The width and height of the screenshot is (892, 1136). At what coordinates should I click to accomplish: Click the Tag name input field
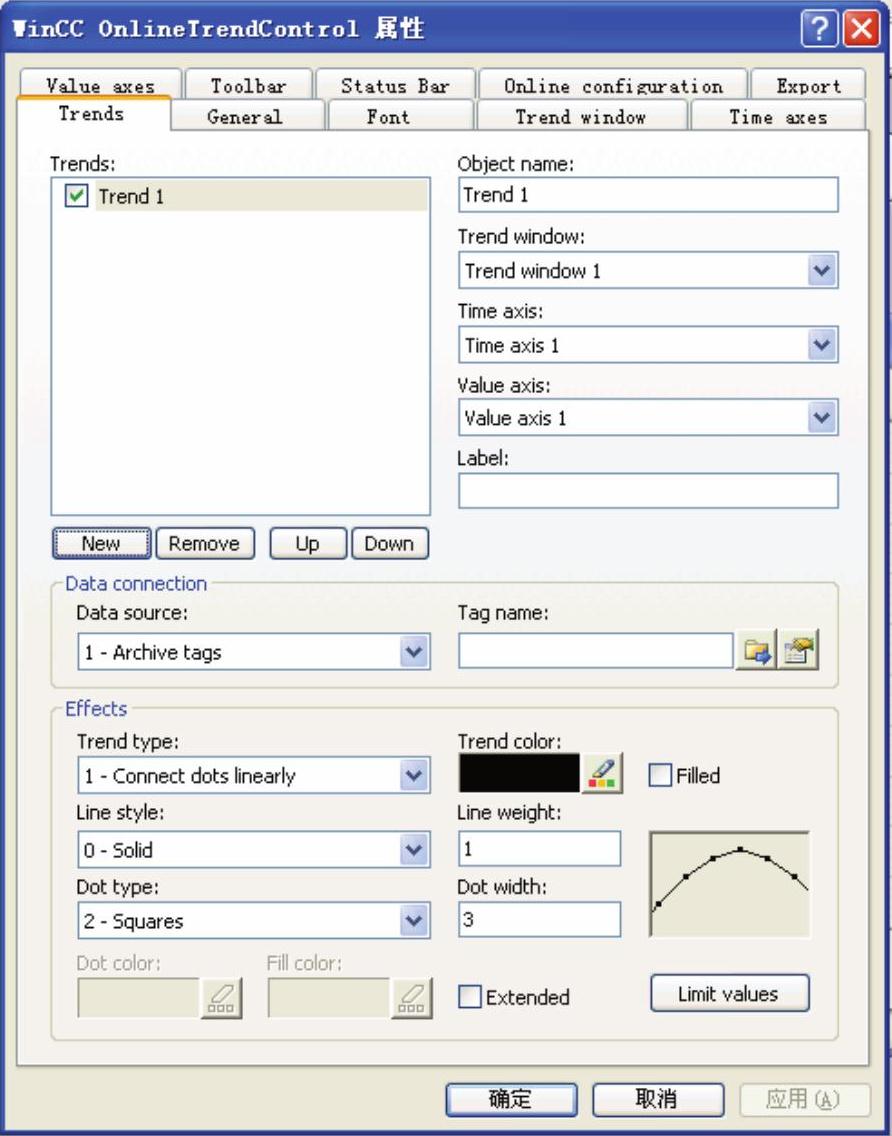596,651
